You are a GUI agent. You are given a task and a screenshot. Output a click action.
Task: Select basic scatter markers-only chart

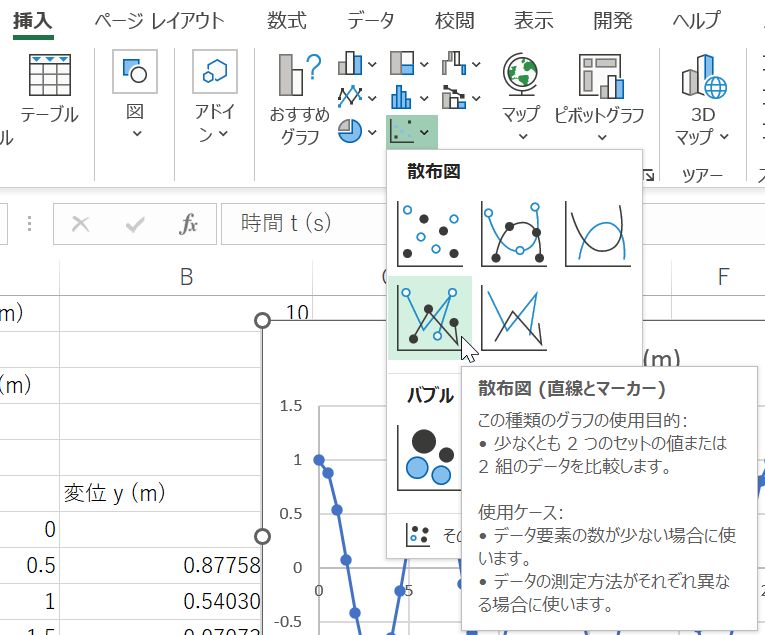tap(430, 234)
